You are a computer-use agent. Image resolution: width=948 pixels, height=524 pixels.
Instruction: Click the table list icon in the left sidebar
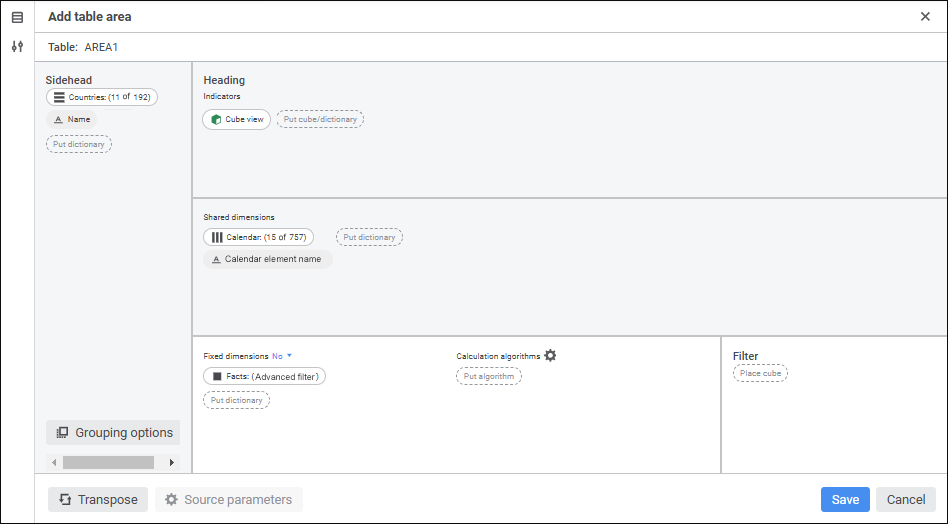coord(17,17)
